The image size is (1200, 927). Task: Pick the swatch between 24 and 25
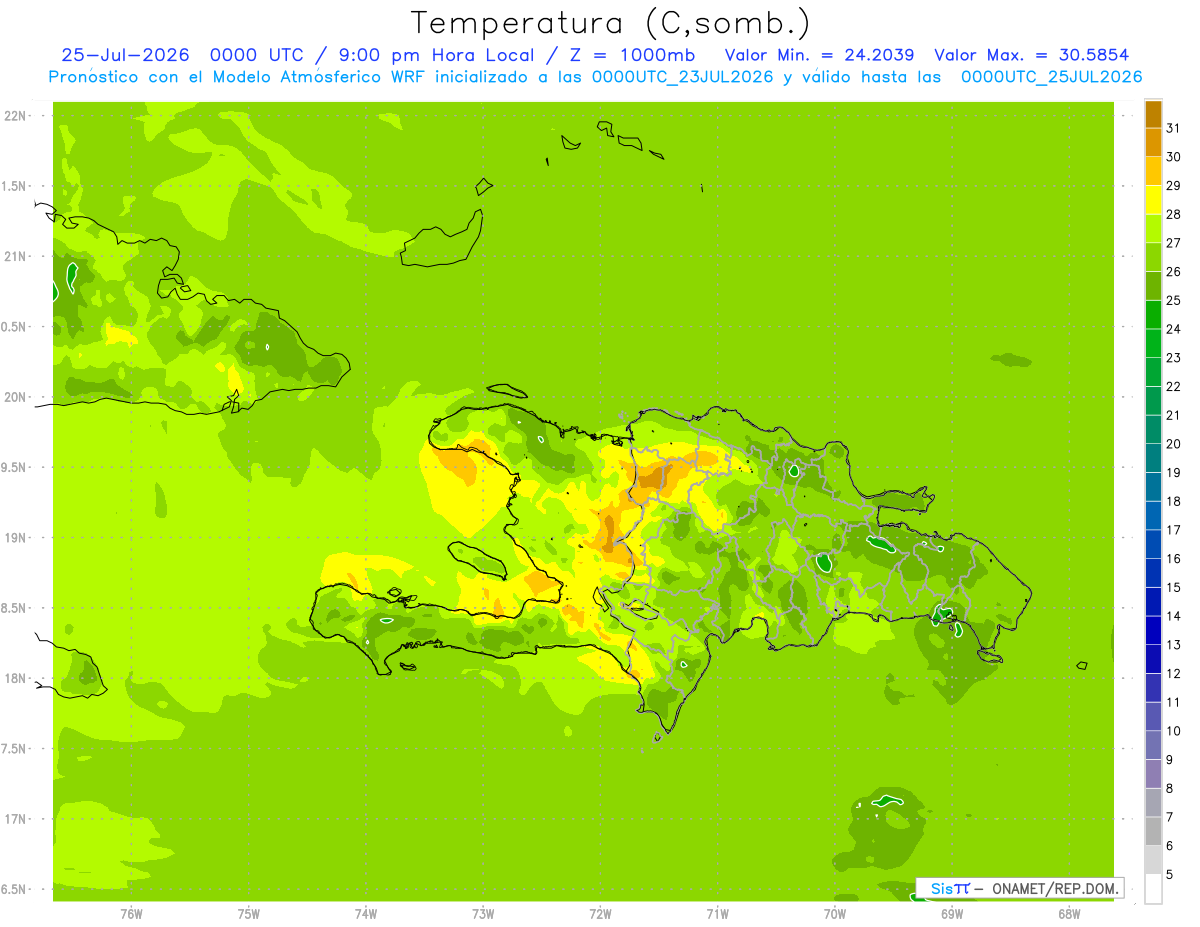[1153, 314]
